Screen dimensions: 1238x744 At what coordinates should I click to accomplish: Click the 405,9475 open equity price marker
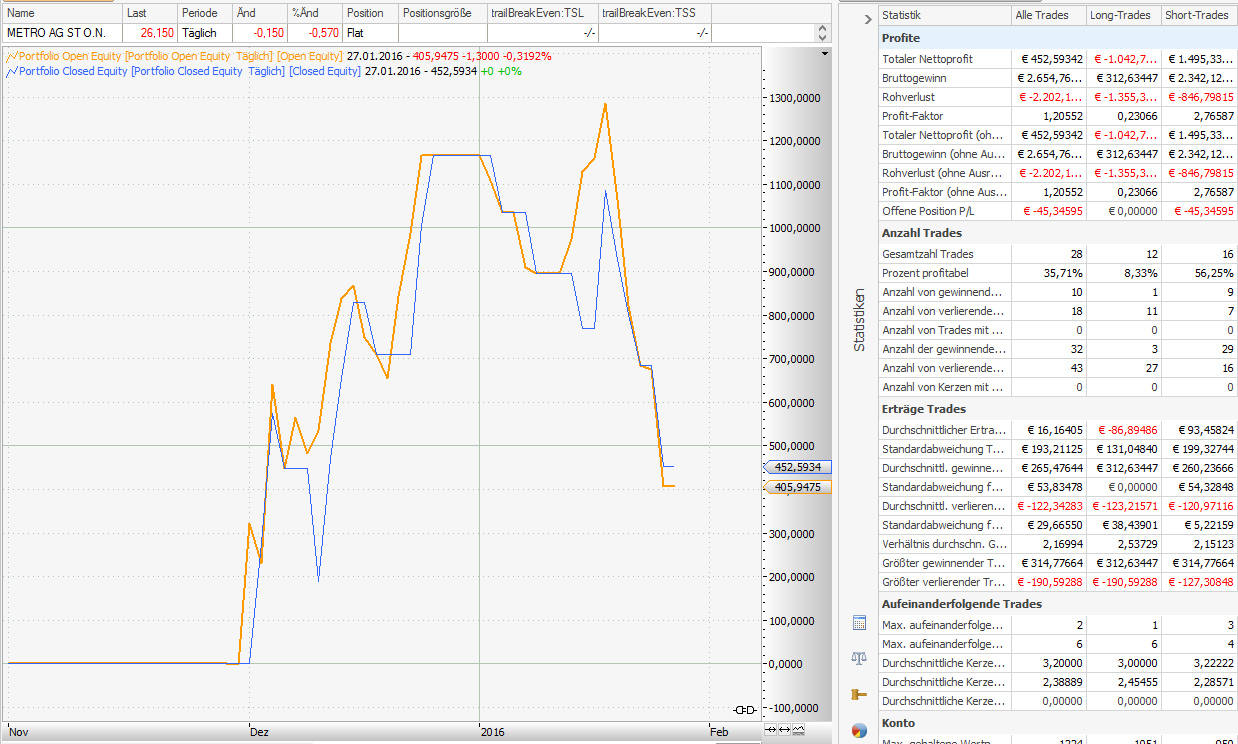(x=797, y=487)
